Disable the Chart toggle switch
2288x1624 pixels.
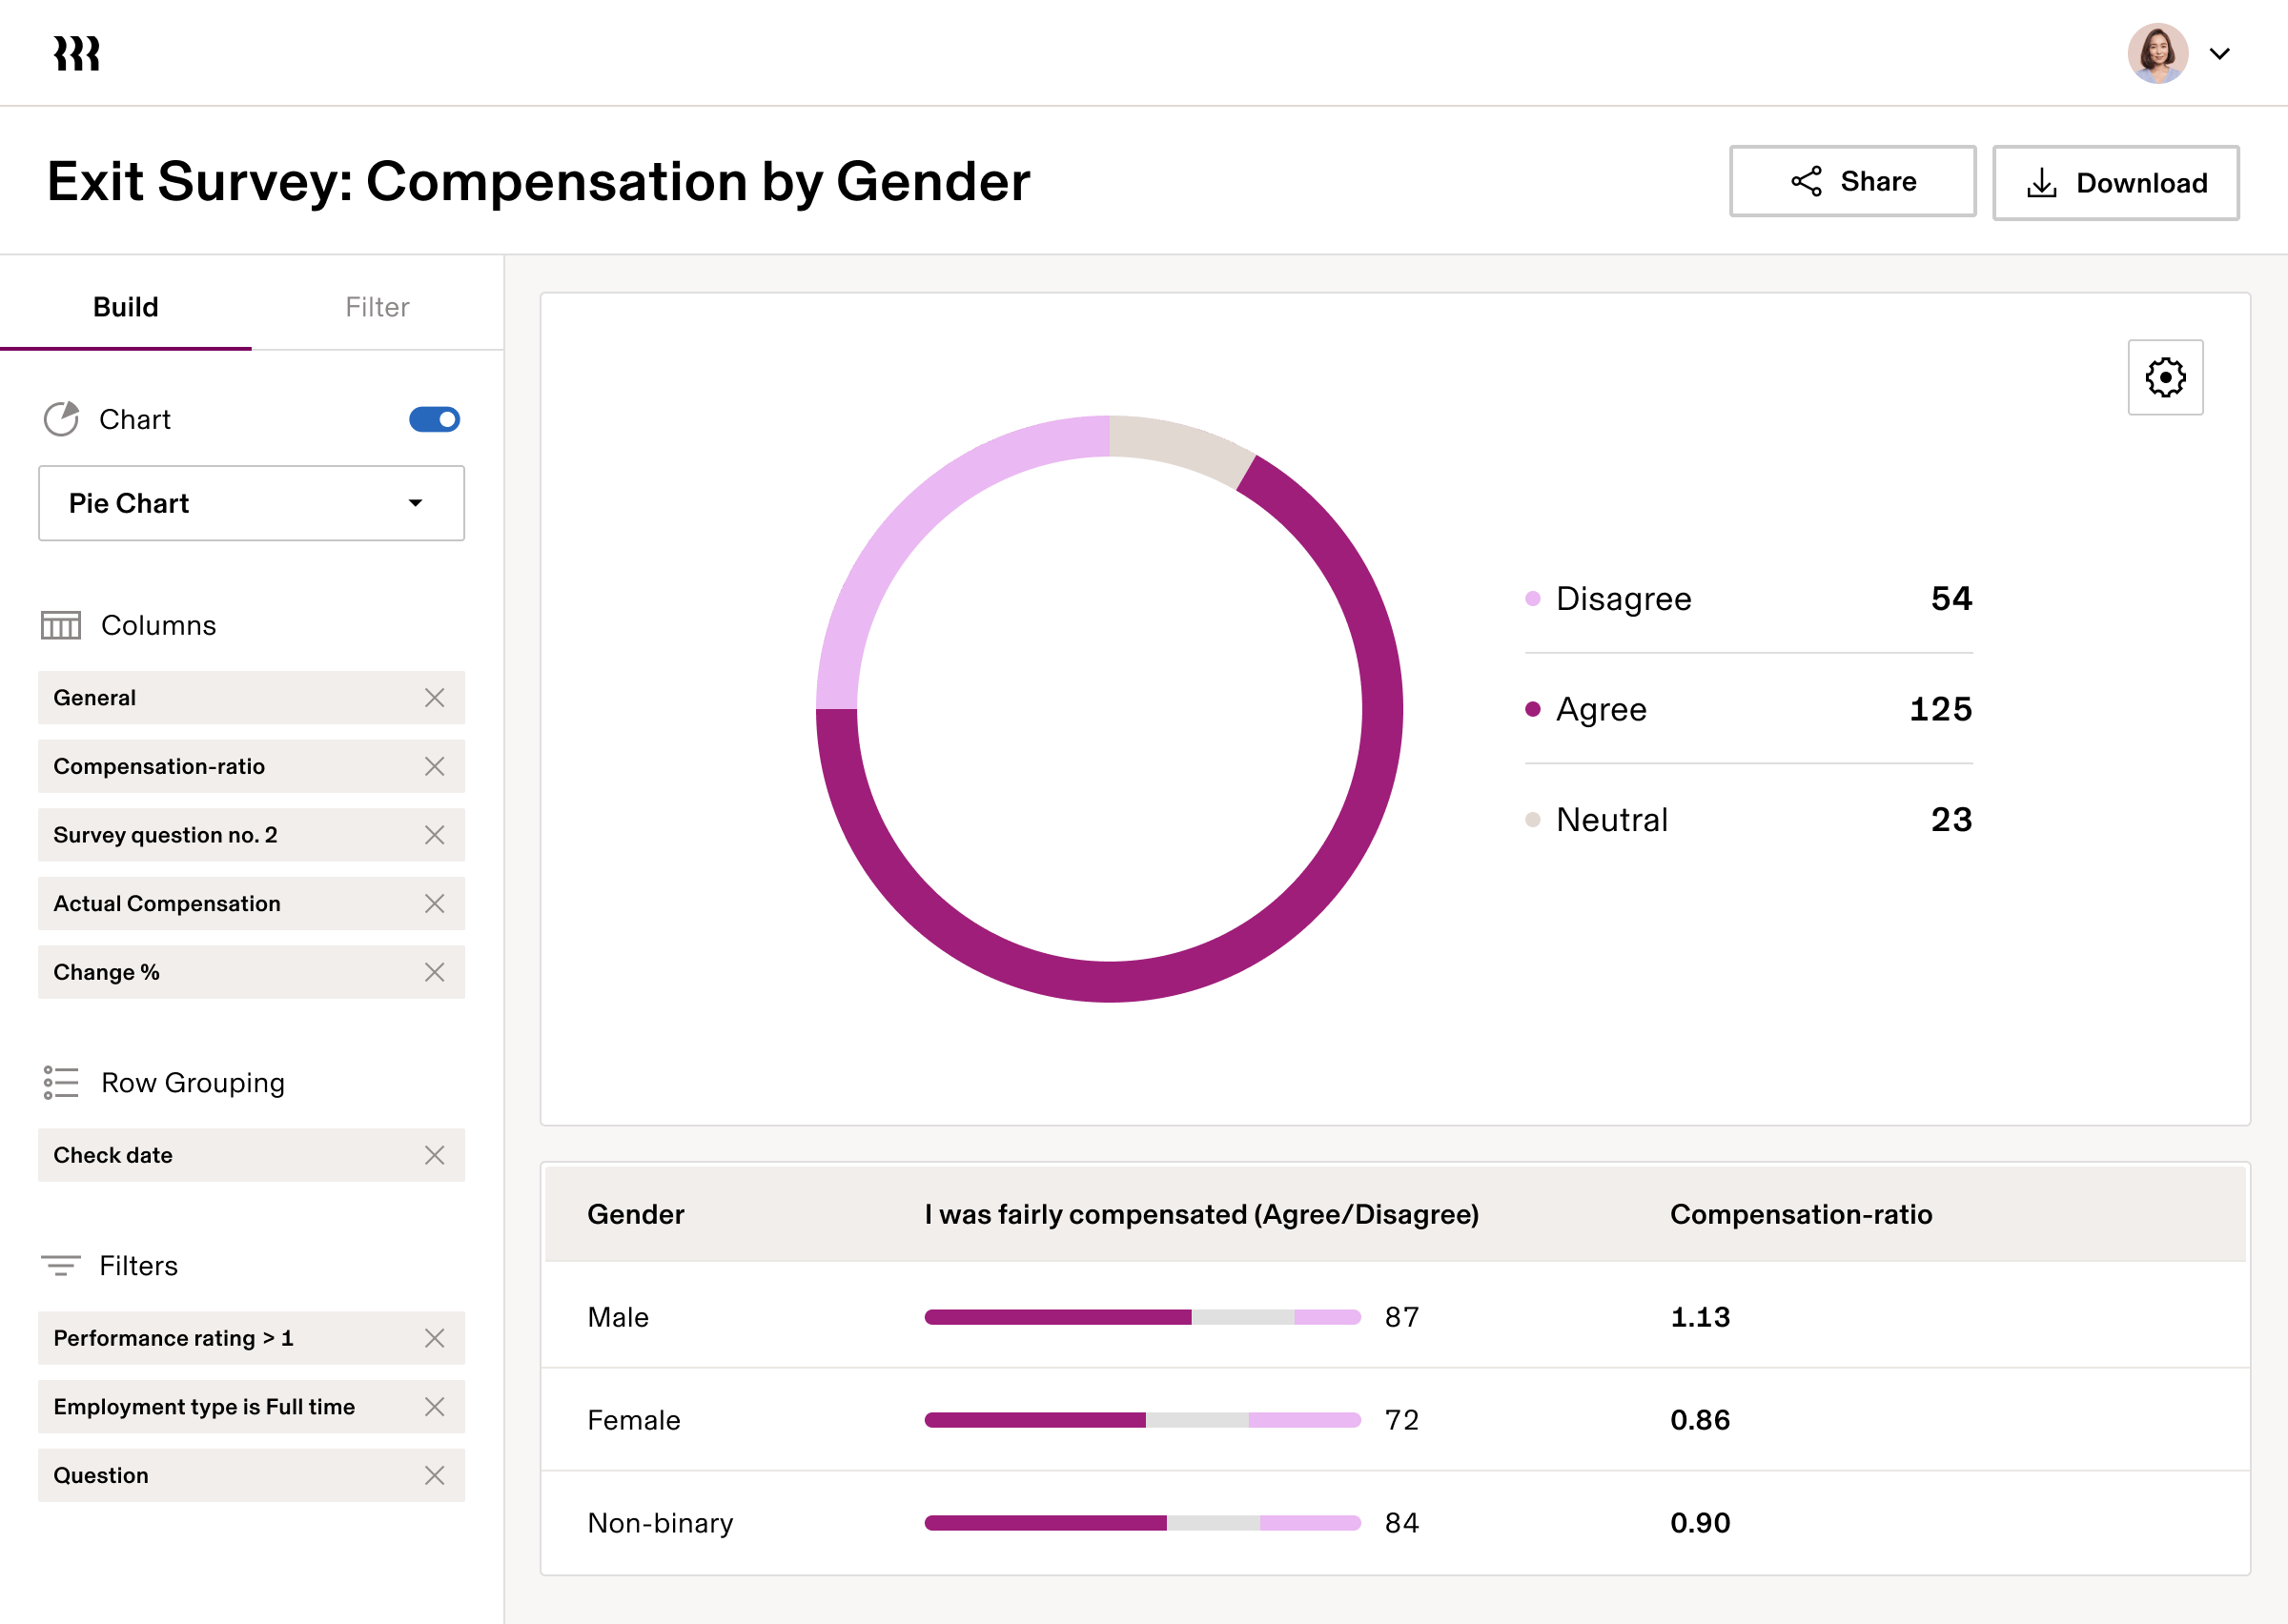434,419
